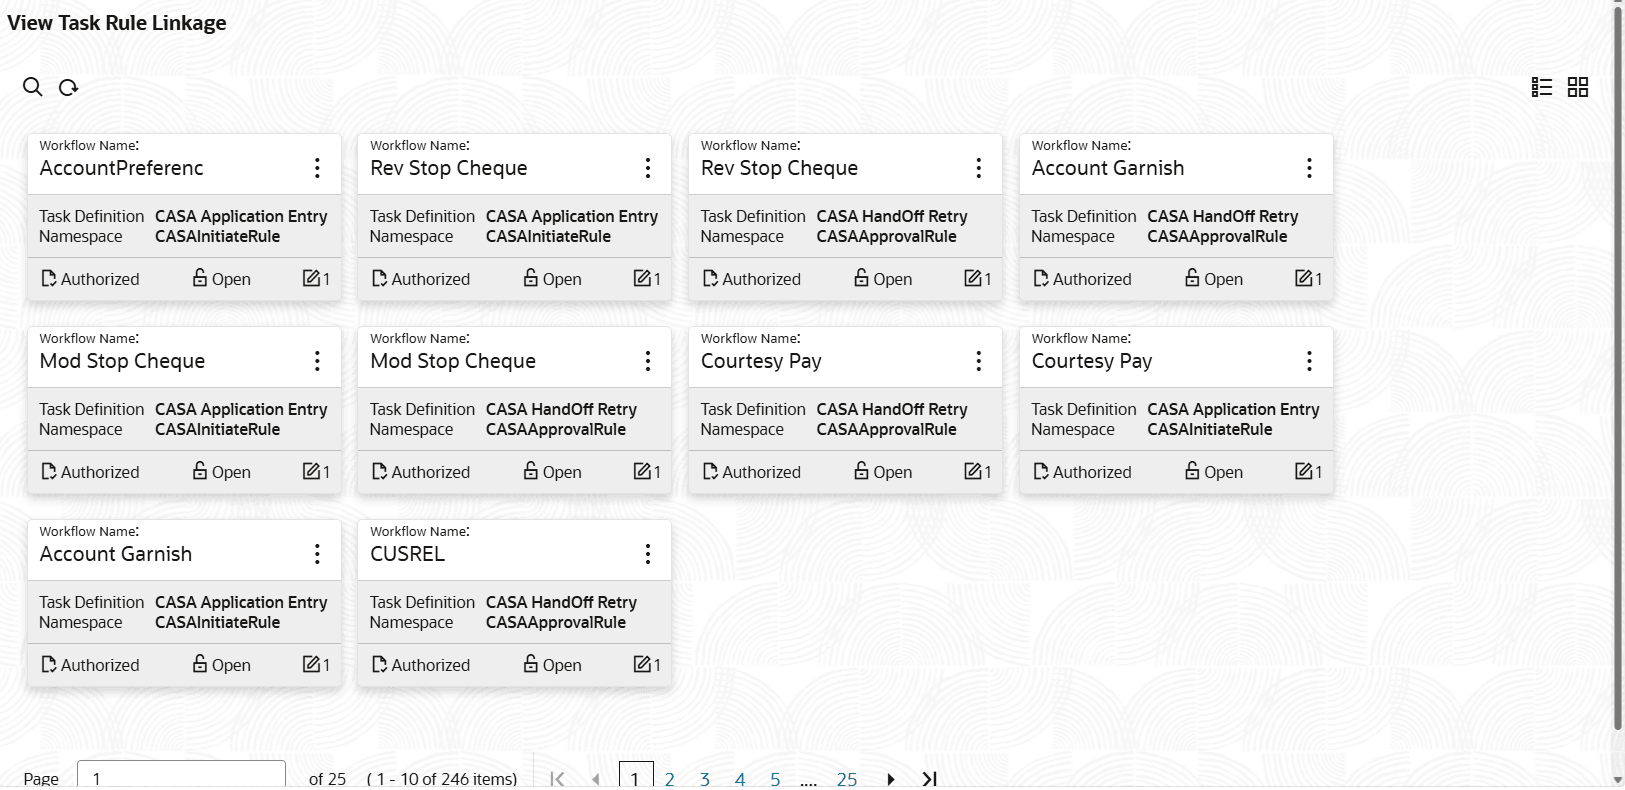Select the AccountPreferenc workflow name
Viewport: 1625px width, 790px height.
121,168
